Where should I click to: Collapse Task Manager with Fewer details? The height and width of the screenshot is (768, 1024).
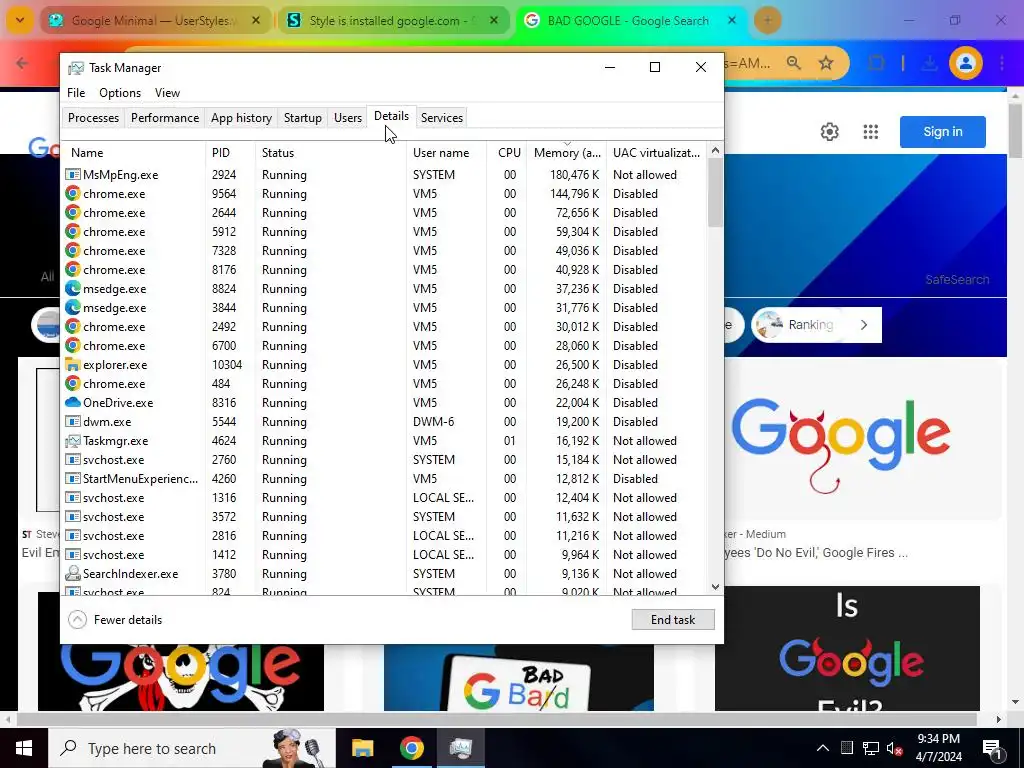[x=116, y=620]
